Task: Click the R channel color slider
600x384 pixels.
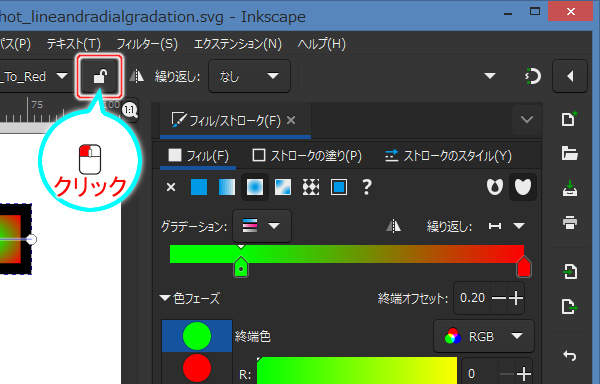Action: point(357,371)
